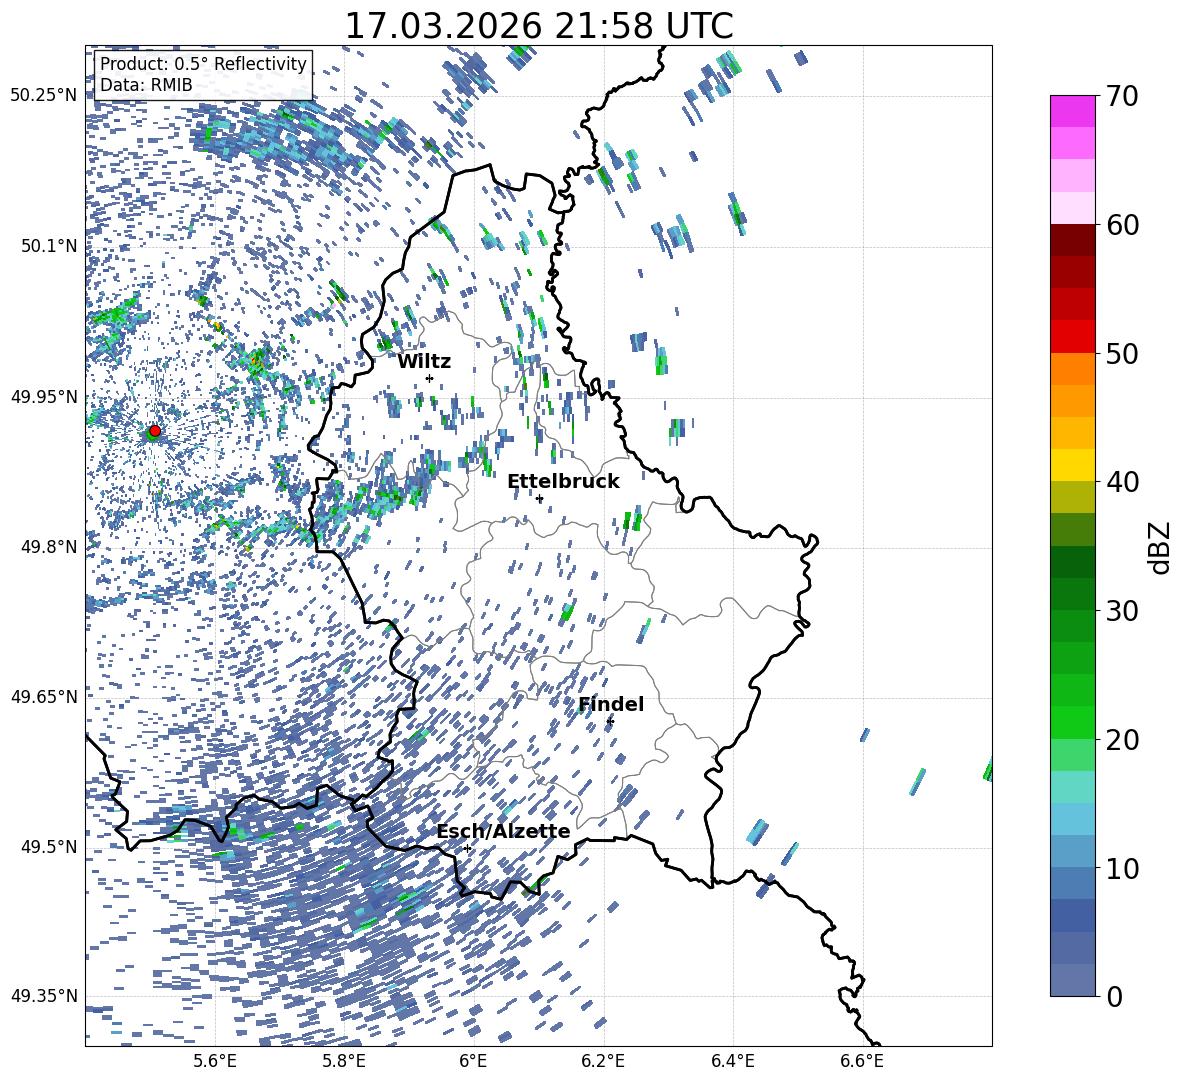
Task: Click the Findel station cross marker
Action: tap(610, 722)
